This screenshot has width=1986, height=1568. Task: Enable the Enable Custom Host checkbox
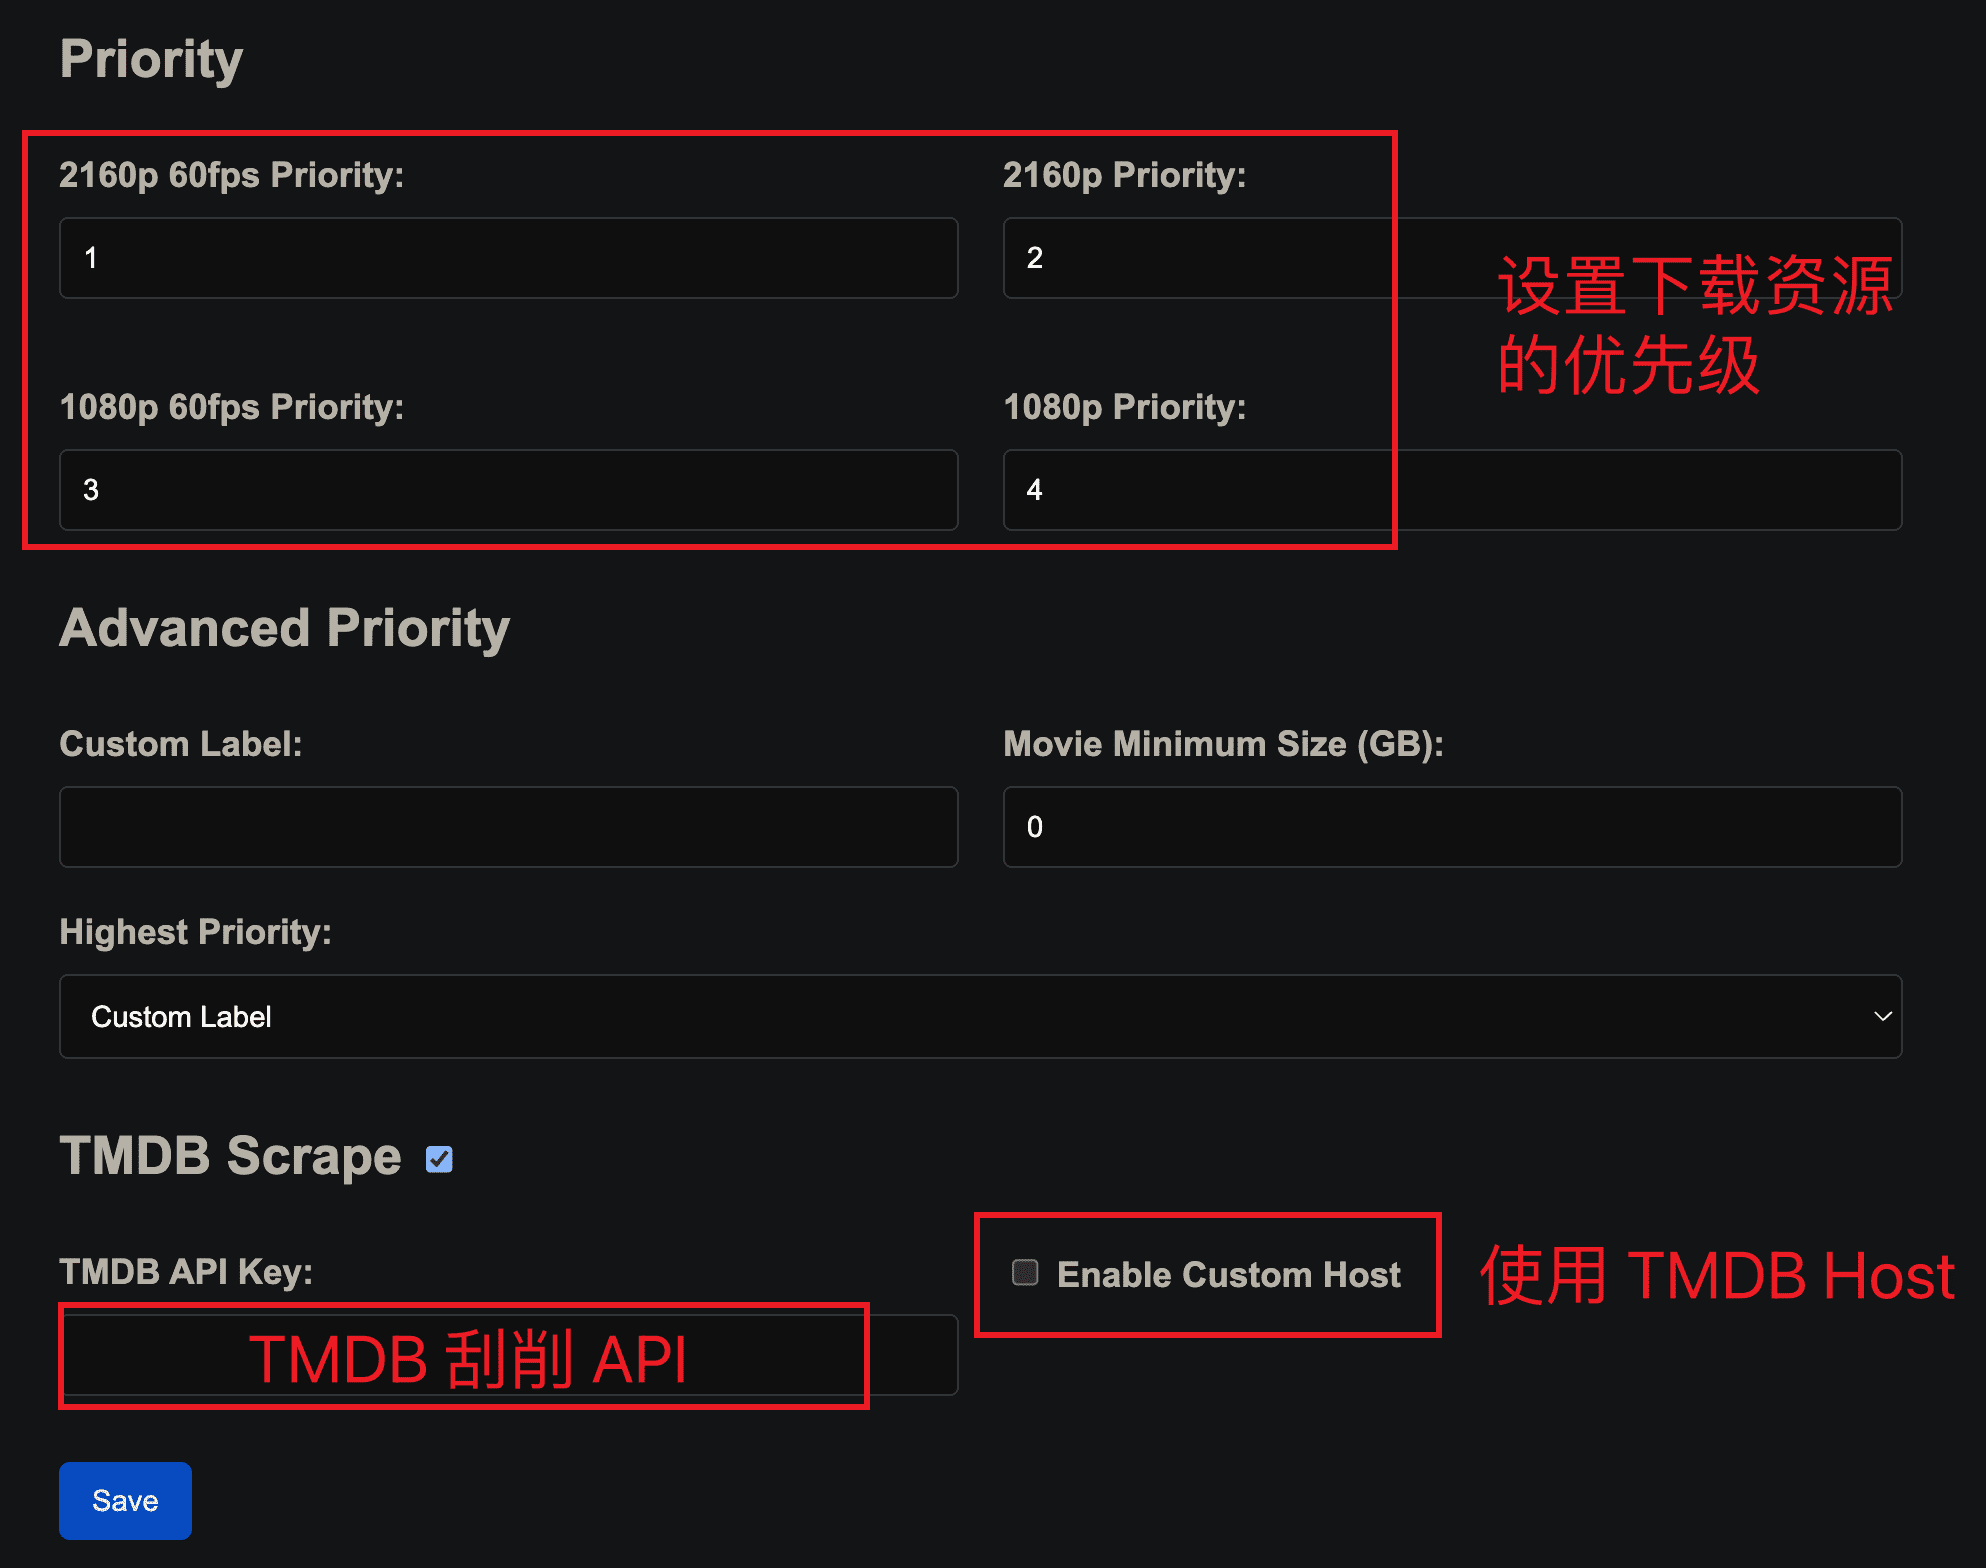[1025, 1273]
